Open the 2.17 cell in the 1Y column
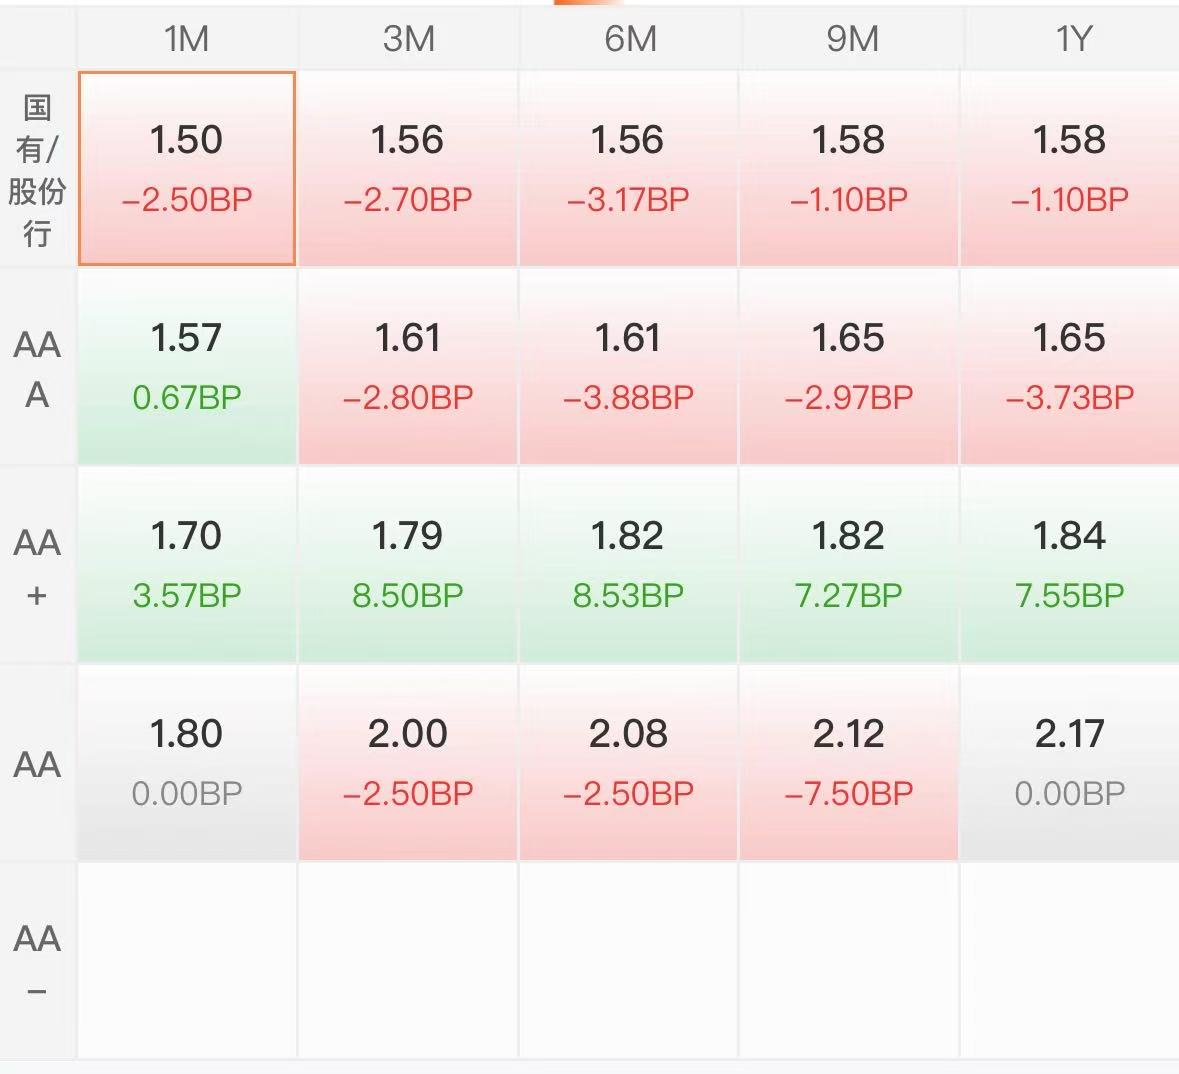The width and height of the screenshot is (1179, 1074). pos(1070,763)
